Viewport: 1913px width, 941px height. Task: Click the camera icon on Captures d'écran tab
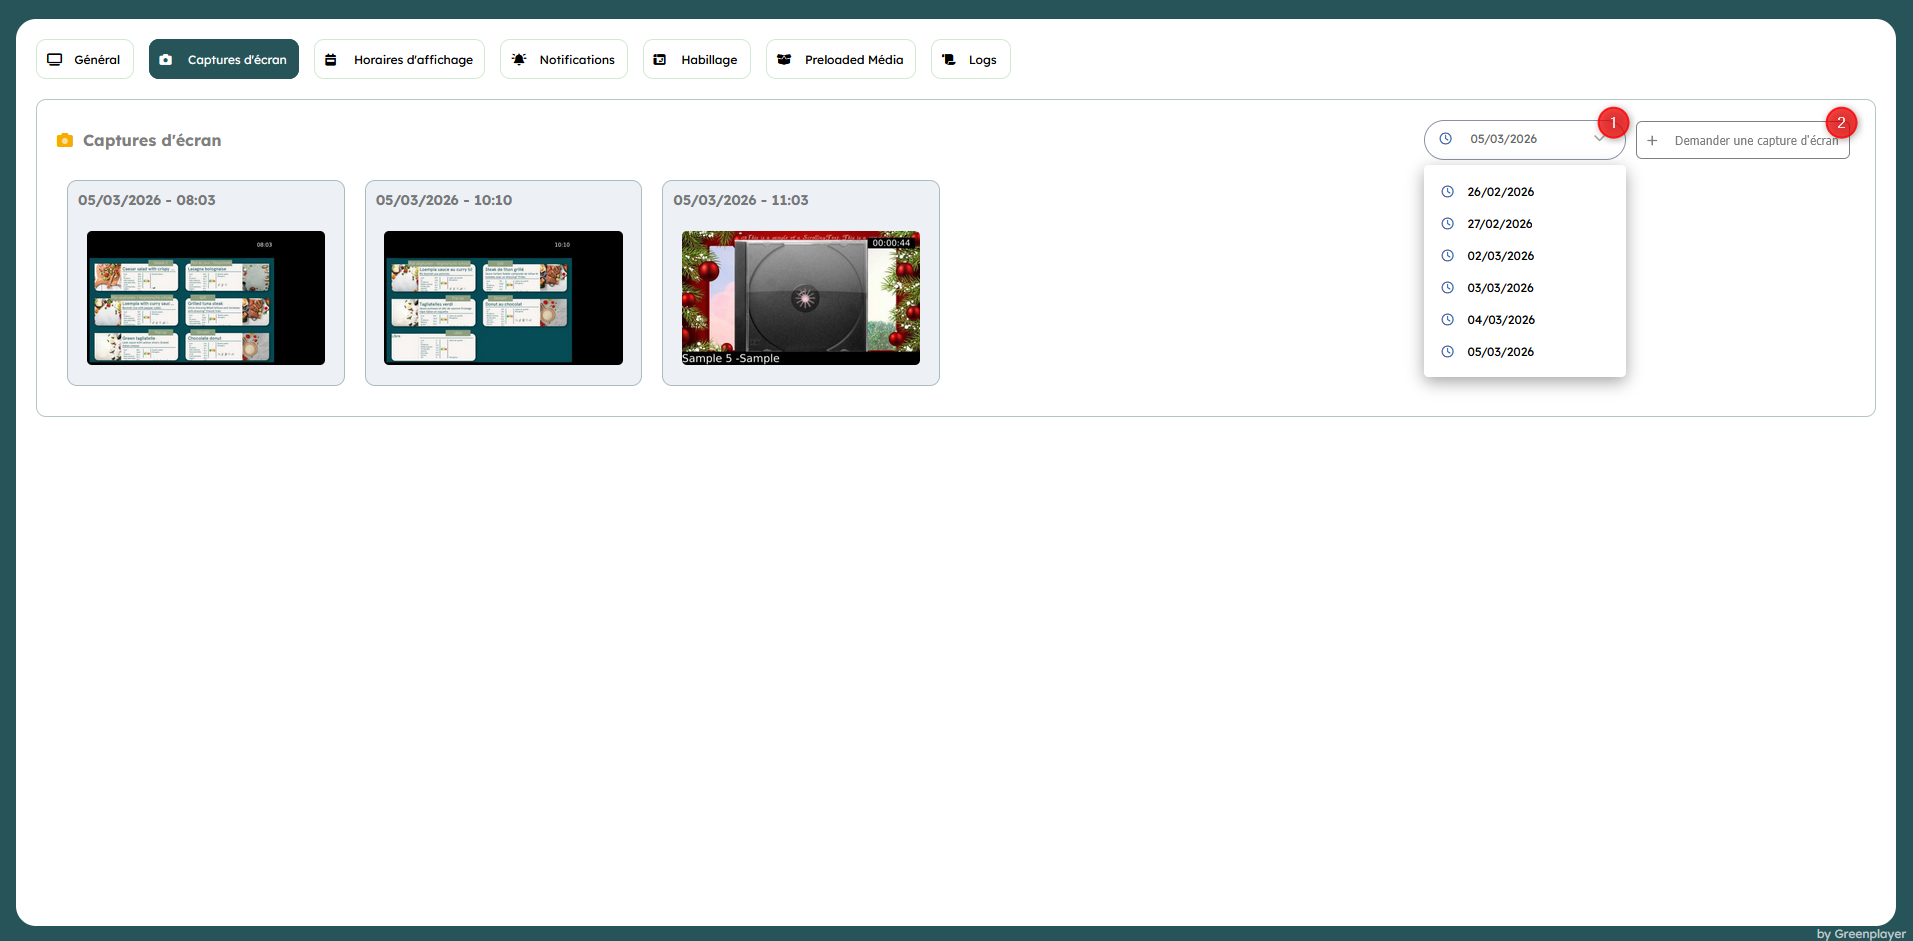[166, 60]
